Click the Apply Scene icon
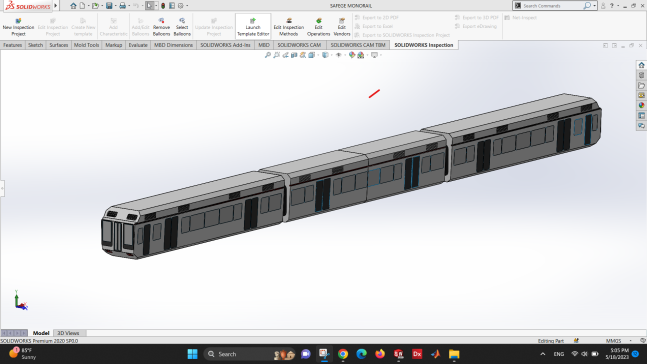This screenshot has height=364, width=647. 361,55
